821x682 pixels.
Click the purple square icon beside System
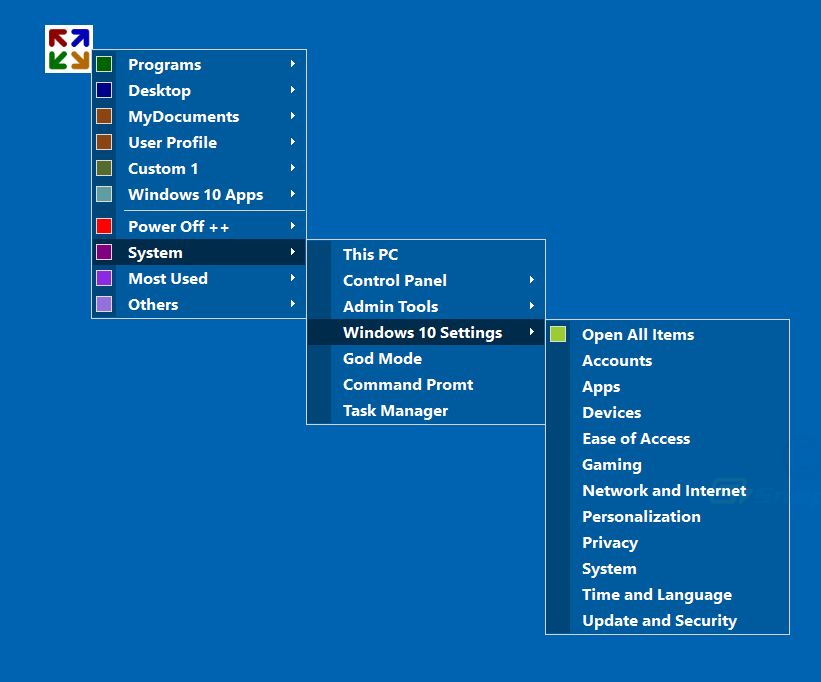coord(104,252)
